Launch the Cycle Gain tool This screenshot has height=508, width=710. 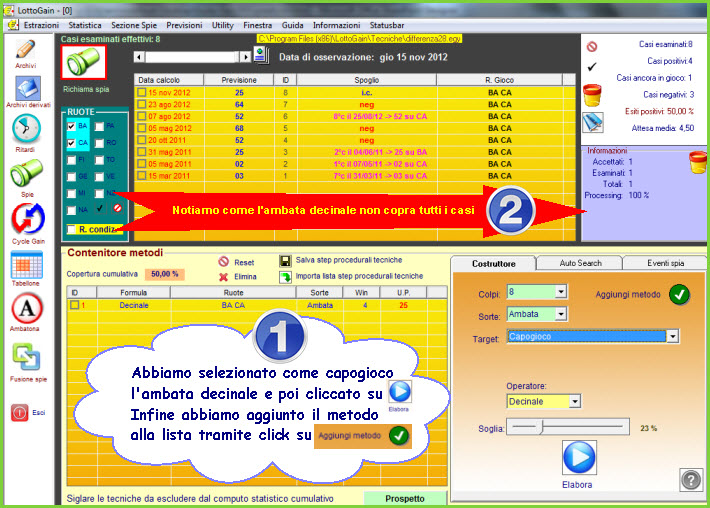(28, 218)
